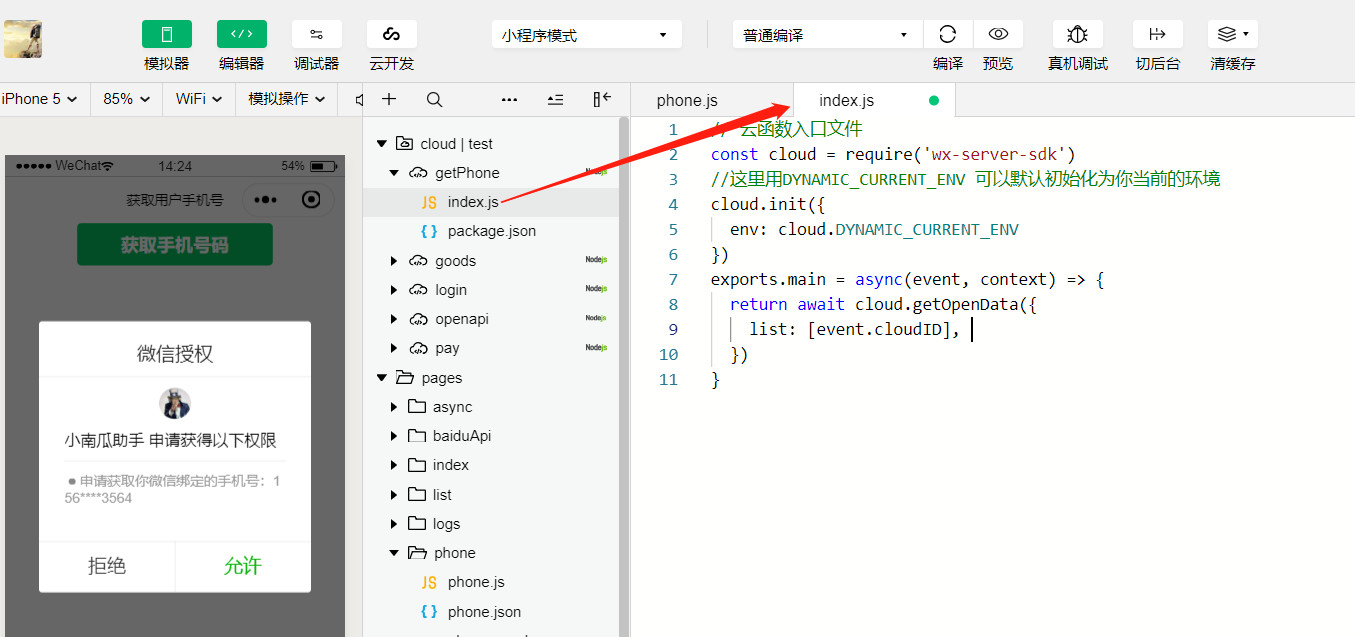Click 'wx-server-sdk' string in line 2
The height and width of the screenshot is (637, 1355).
[995, 155]
